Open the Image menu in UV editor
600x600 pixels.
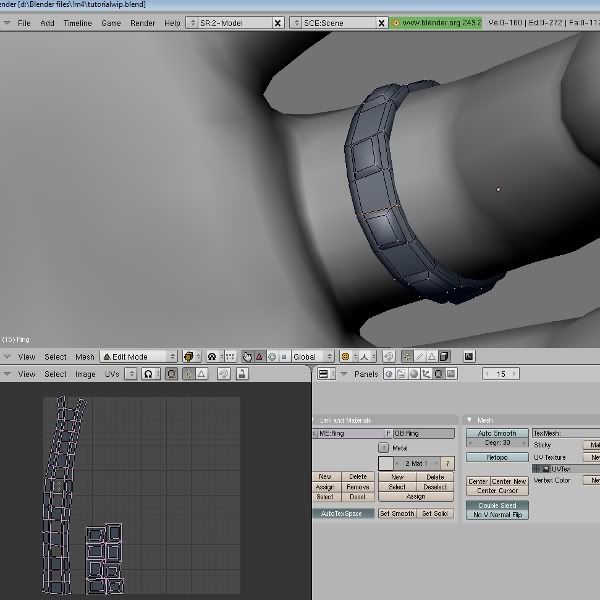pyautogui.click(x=85, y=374)
